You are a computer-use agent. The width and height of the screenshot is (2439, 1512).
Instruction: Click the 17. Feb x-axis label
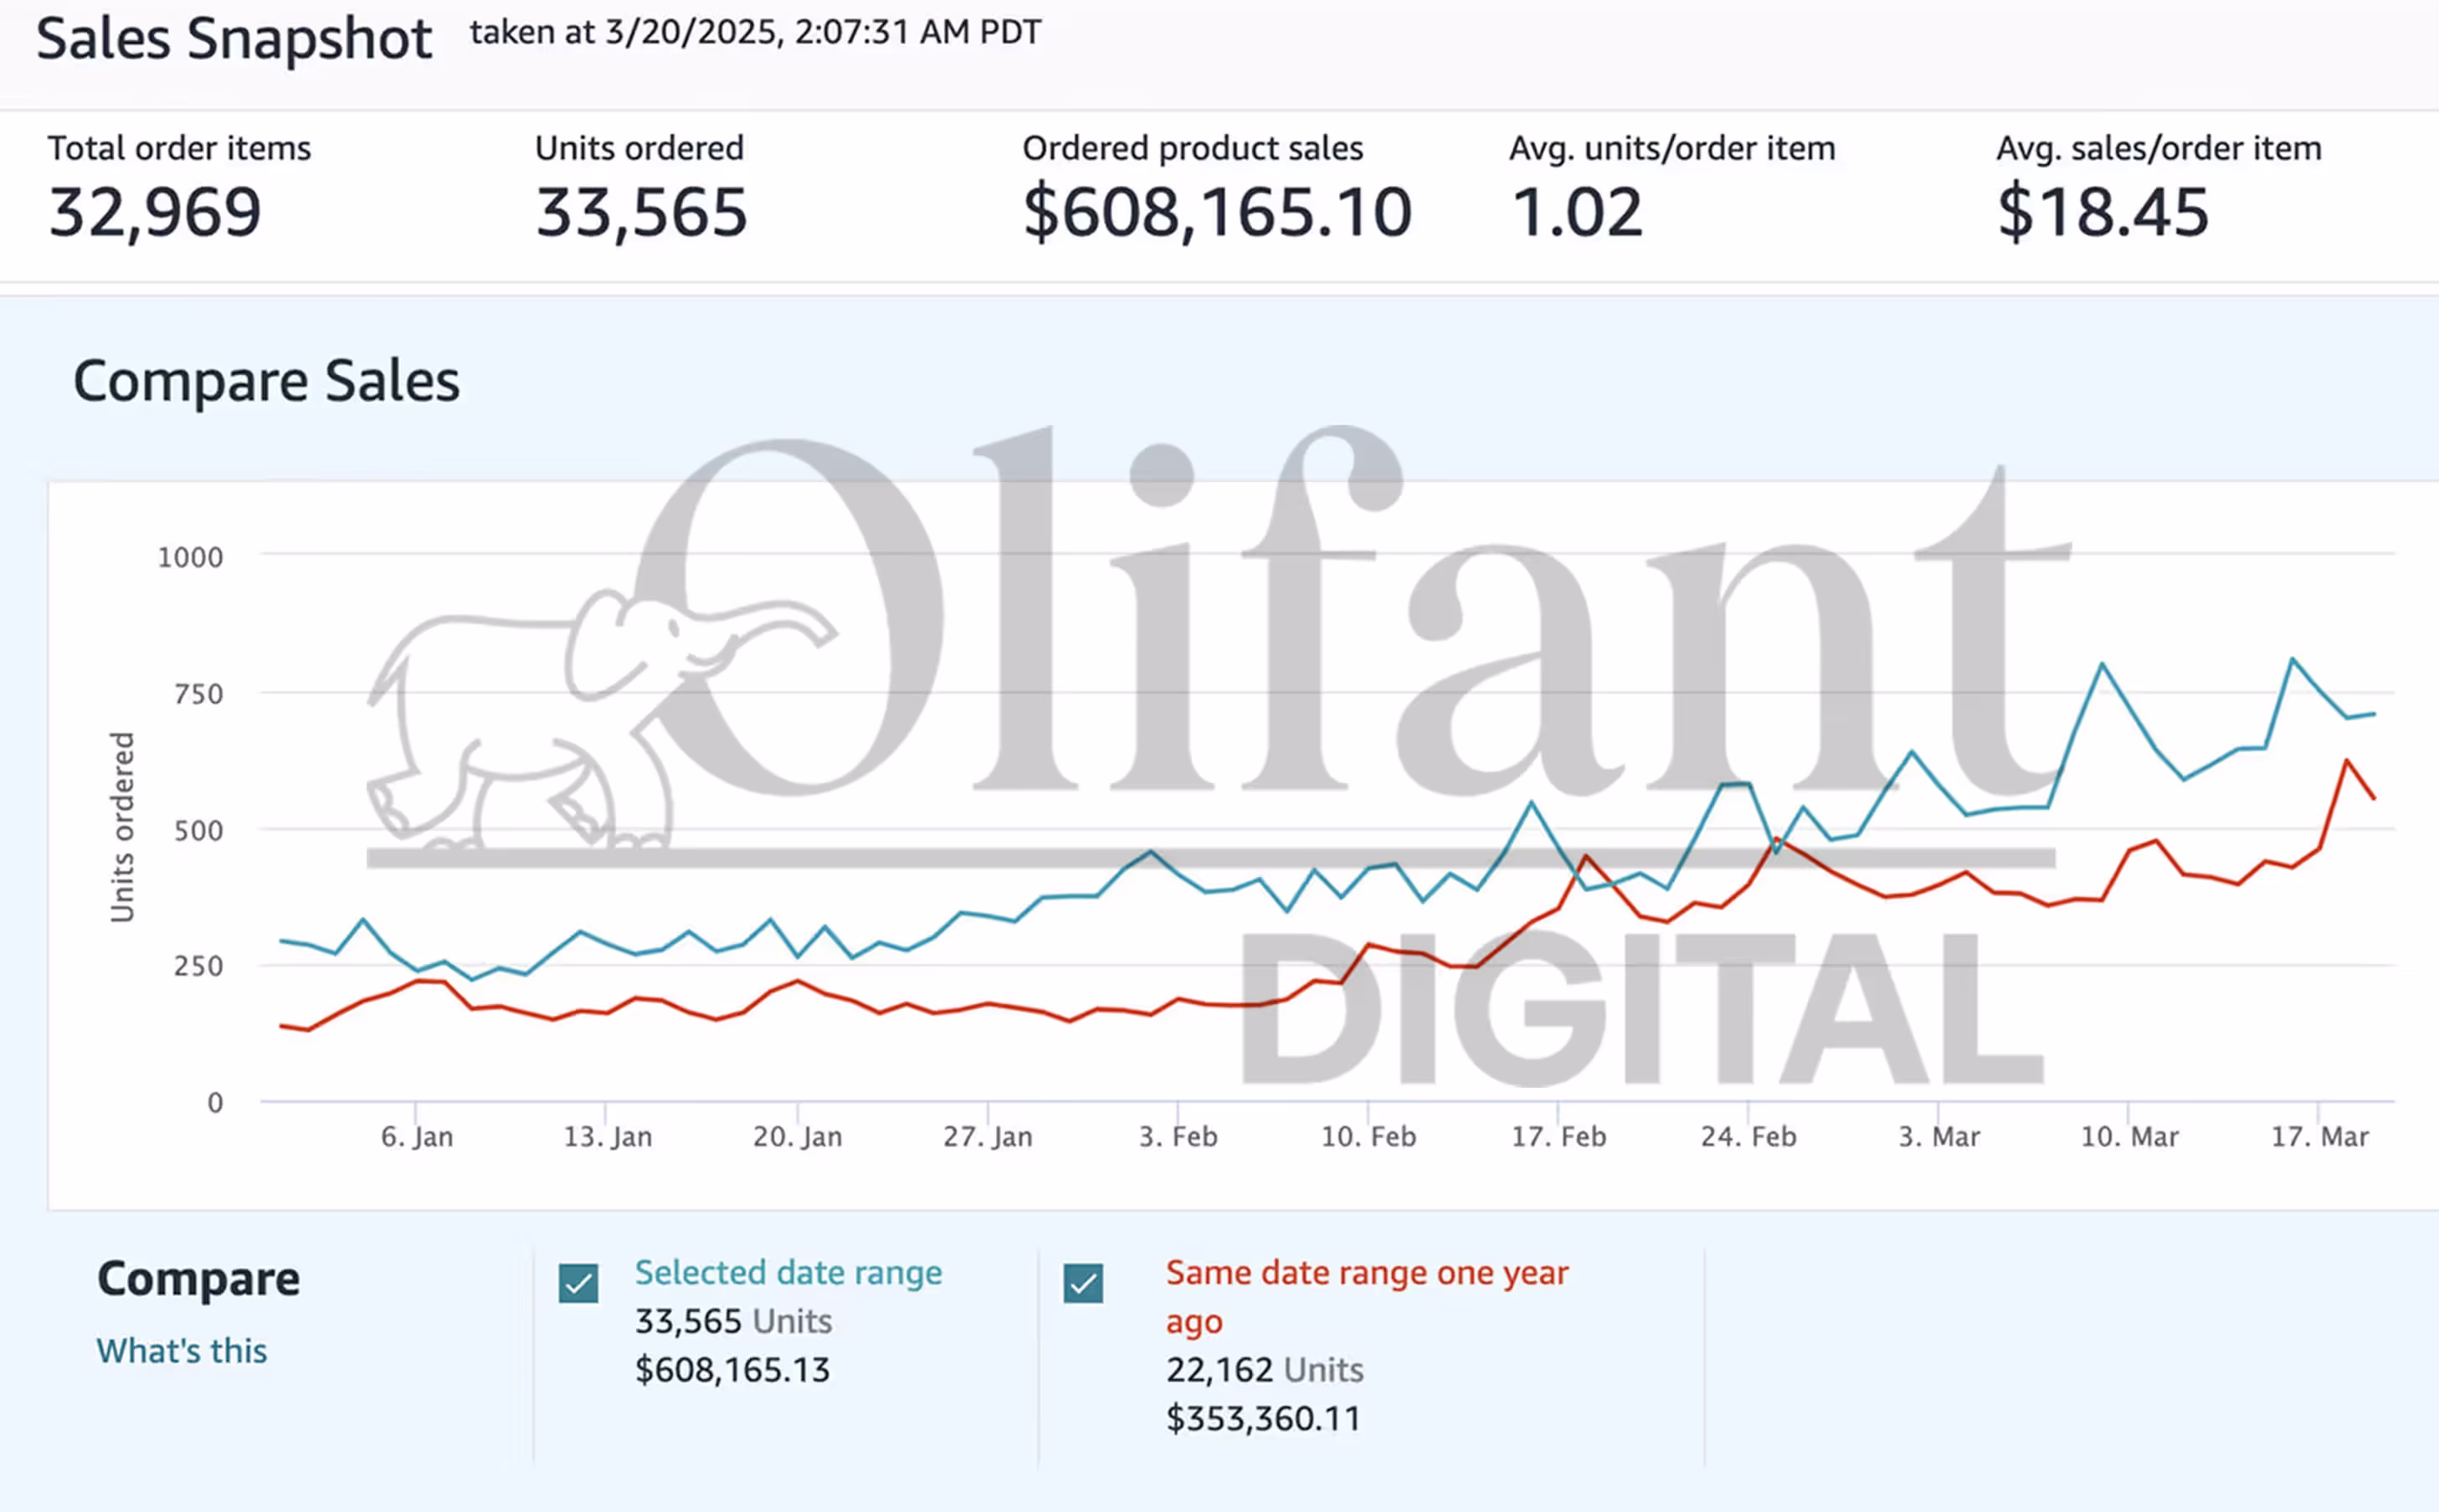1558,1137
